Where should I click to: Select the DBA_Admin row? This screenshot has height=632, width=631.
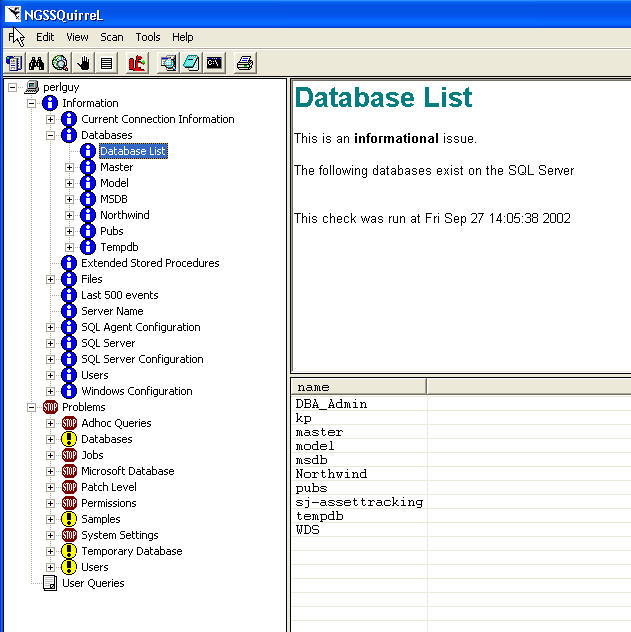(x=331, y=404)
